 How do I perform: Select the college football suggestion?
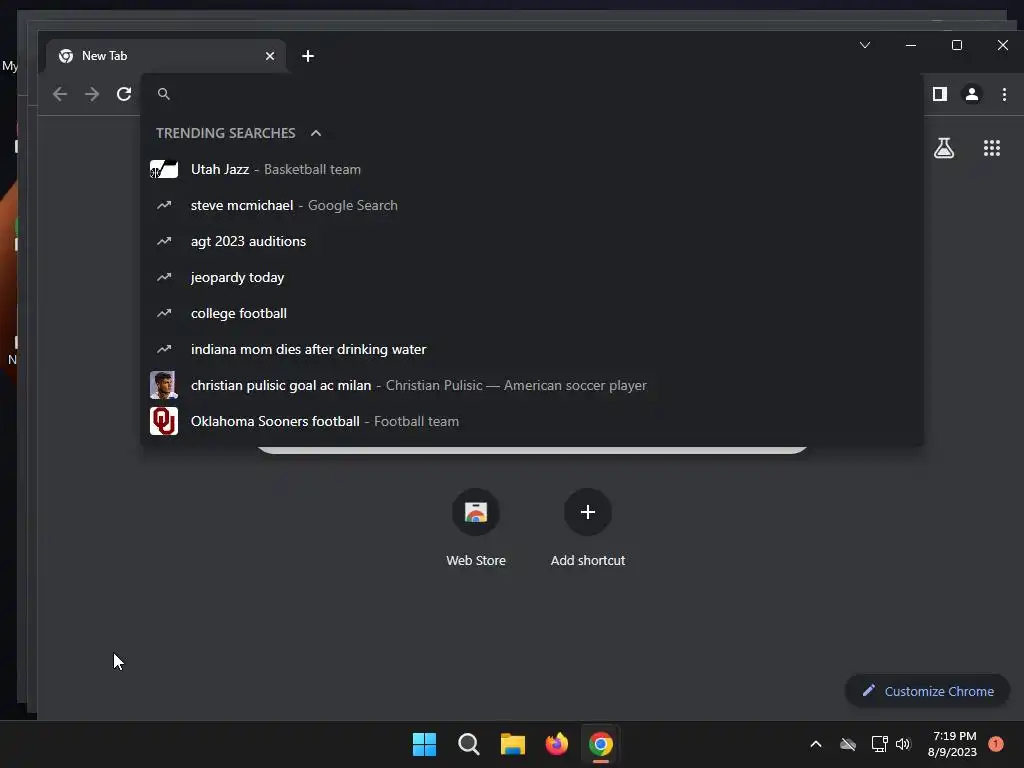pyautogui.click(x=532, y=313)
